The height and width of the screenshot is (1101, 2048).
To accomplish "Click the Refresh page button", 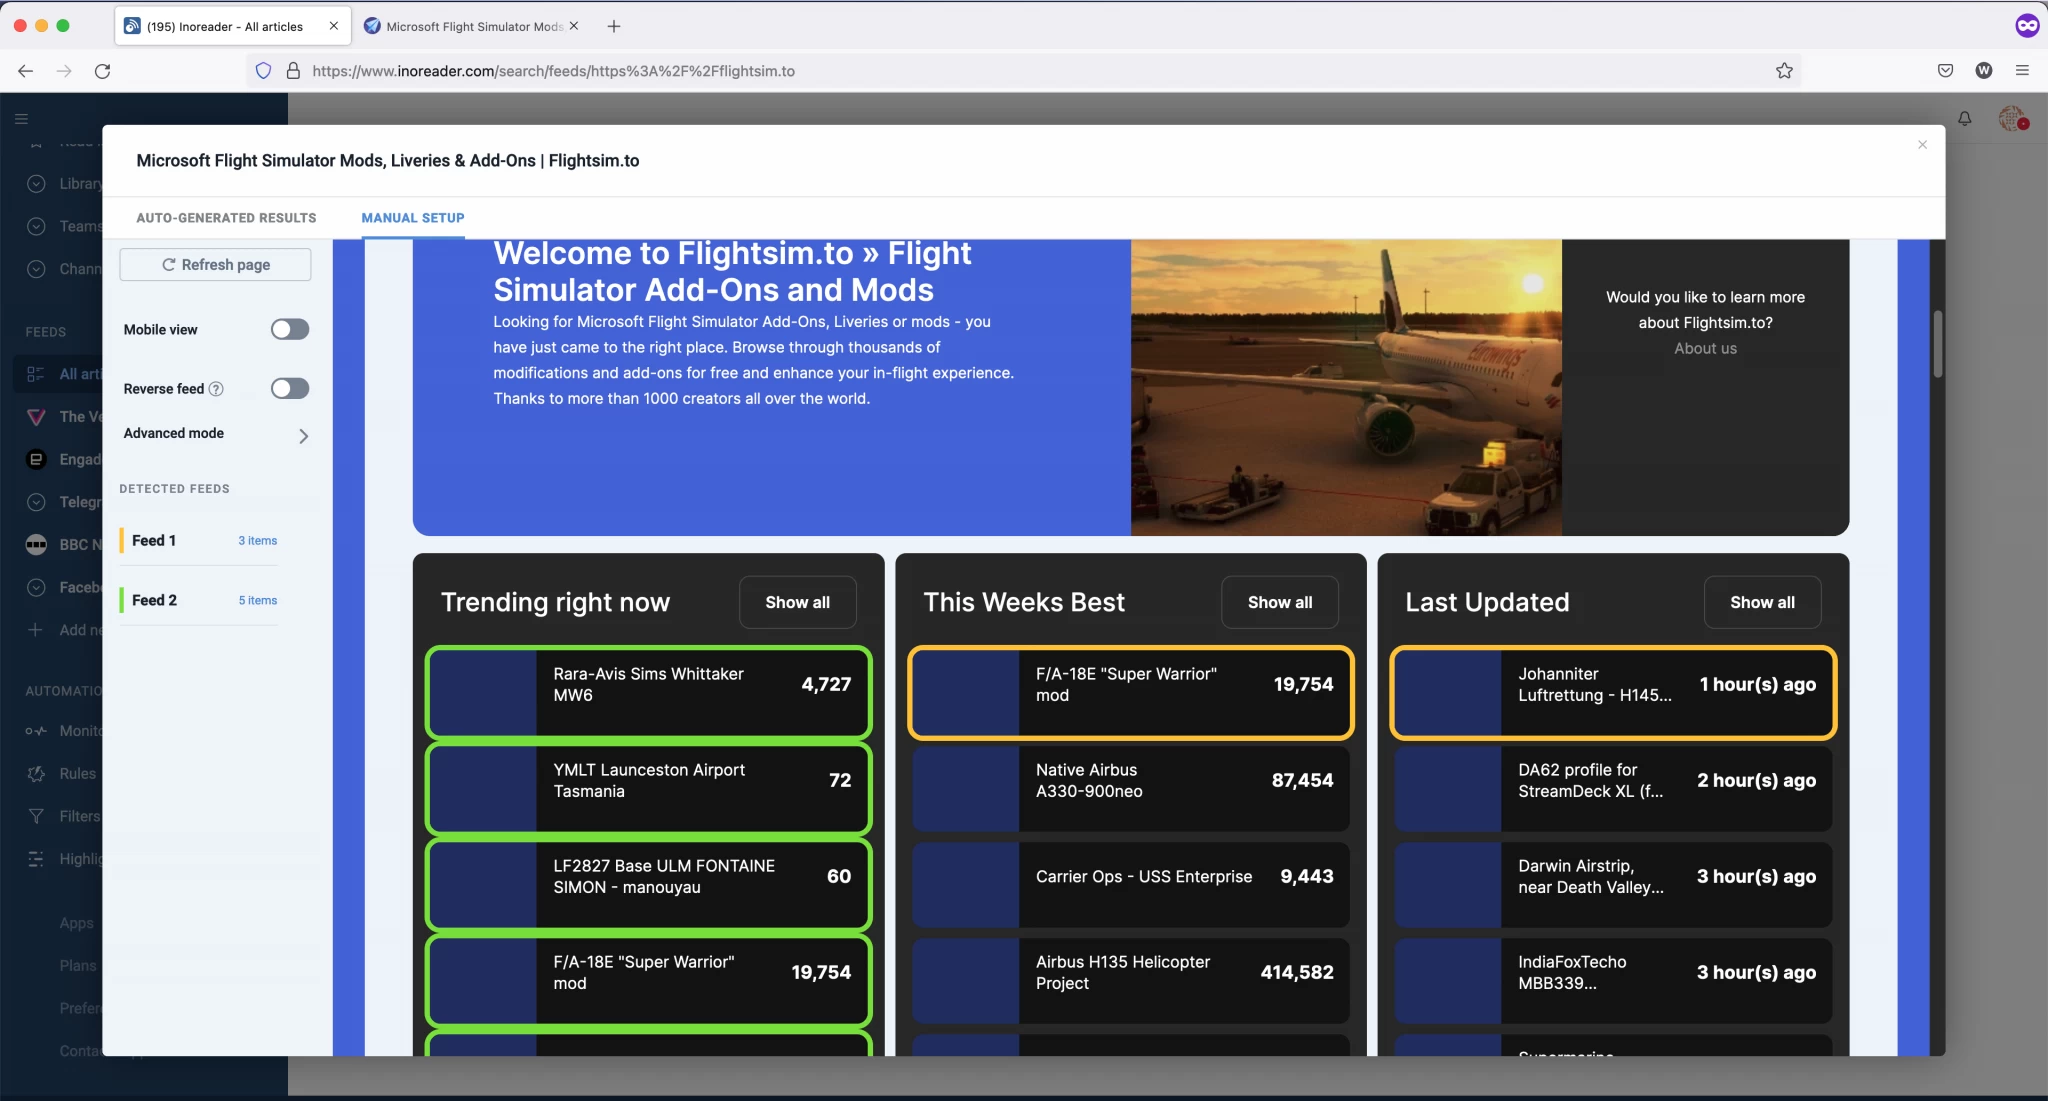I will point(214,264).
